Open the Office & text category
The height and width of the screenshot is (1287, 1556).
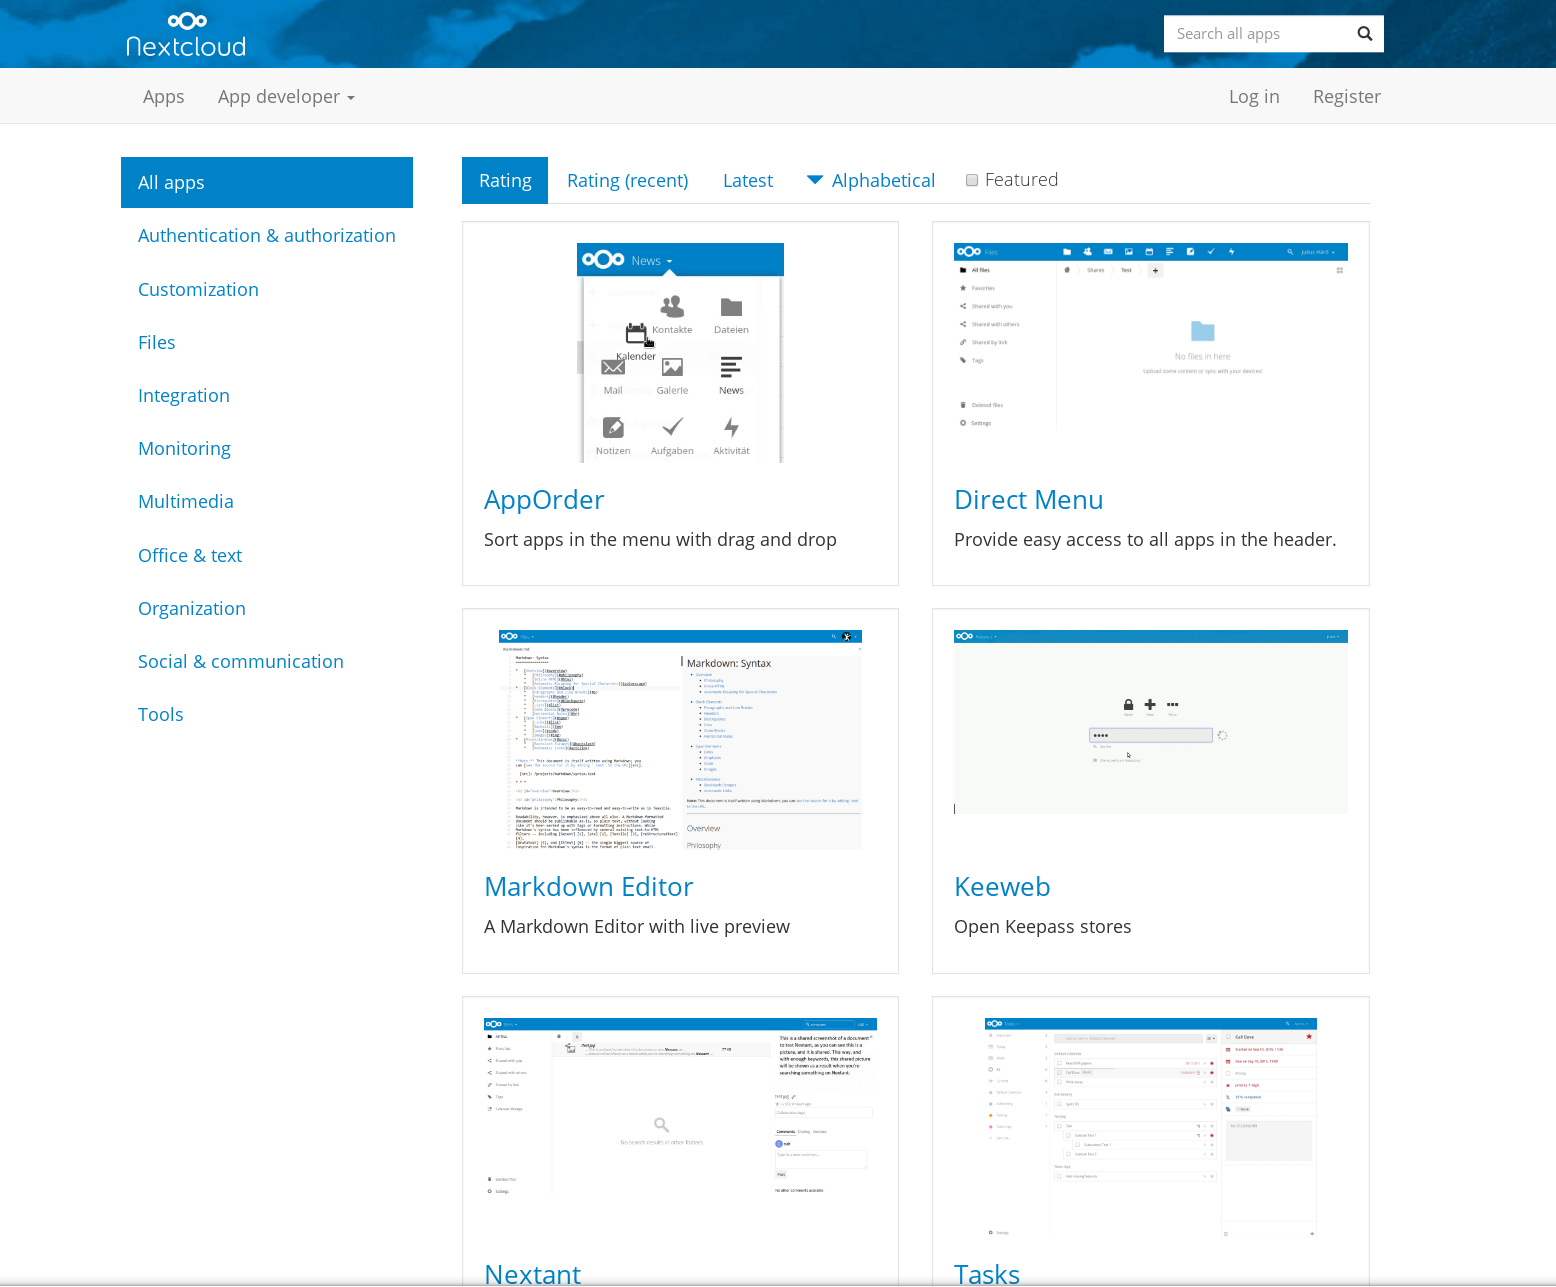coord(190,555)
